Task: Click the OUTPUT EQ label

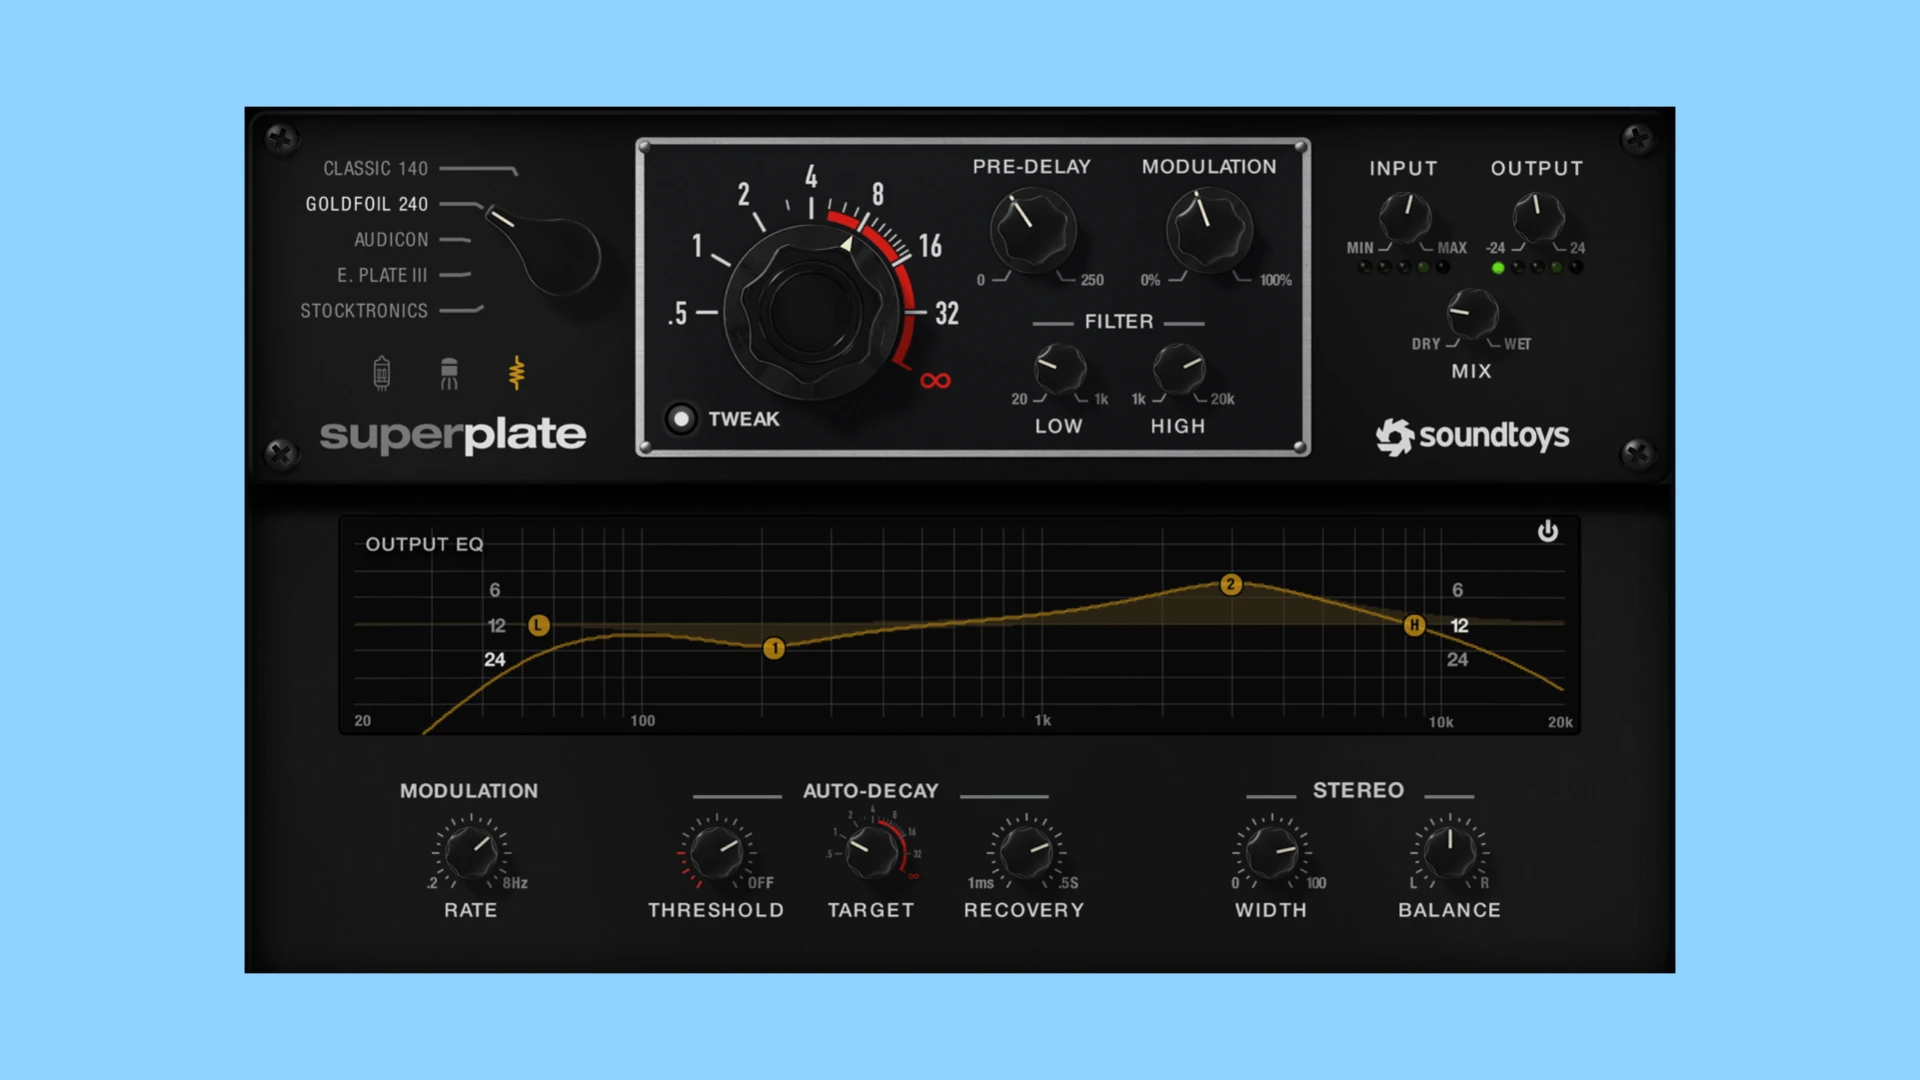Action: click(x=424, y=544)
